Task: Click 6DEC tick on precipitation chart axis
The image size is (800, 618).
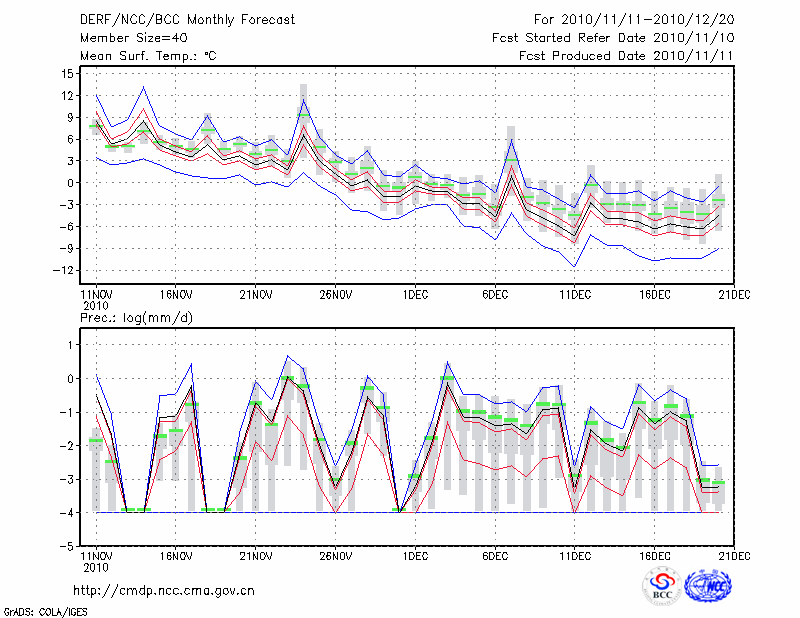Action: point(495,554)
